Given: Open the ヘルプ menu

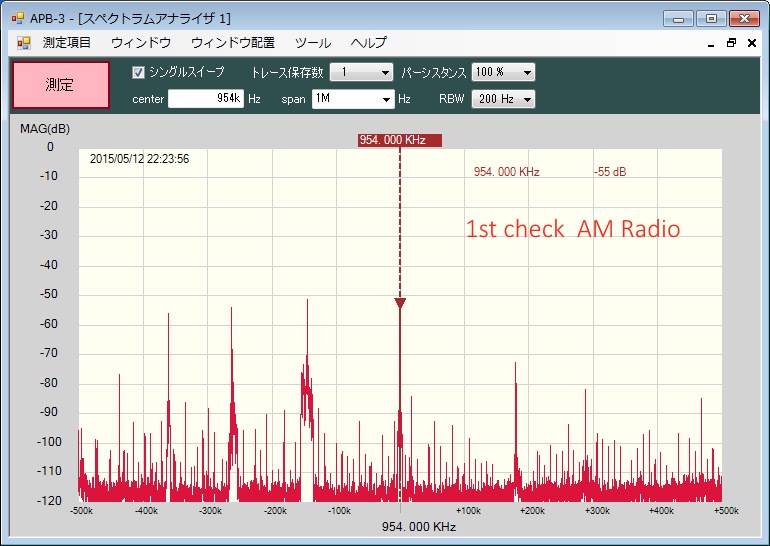Looking at the screenshot, I should 369,43.
